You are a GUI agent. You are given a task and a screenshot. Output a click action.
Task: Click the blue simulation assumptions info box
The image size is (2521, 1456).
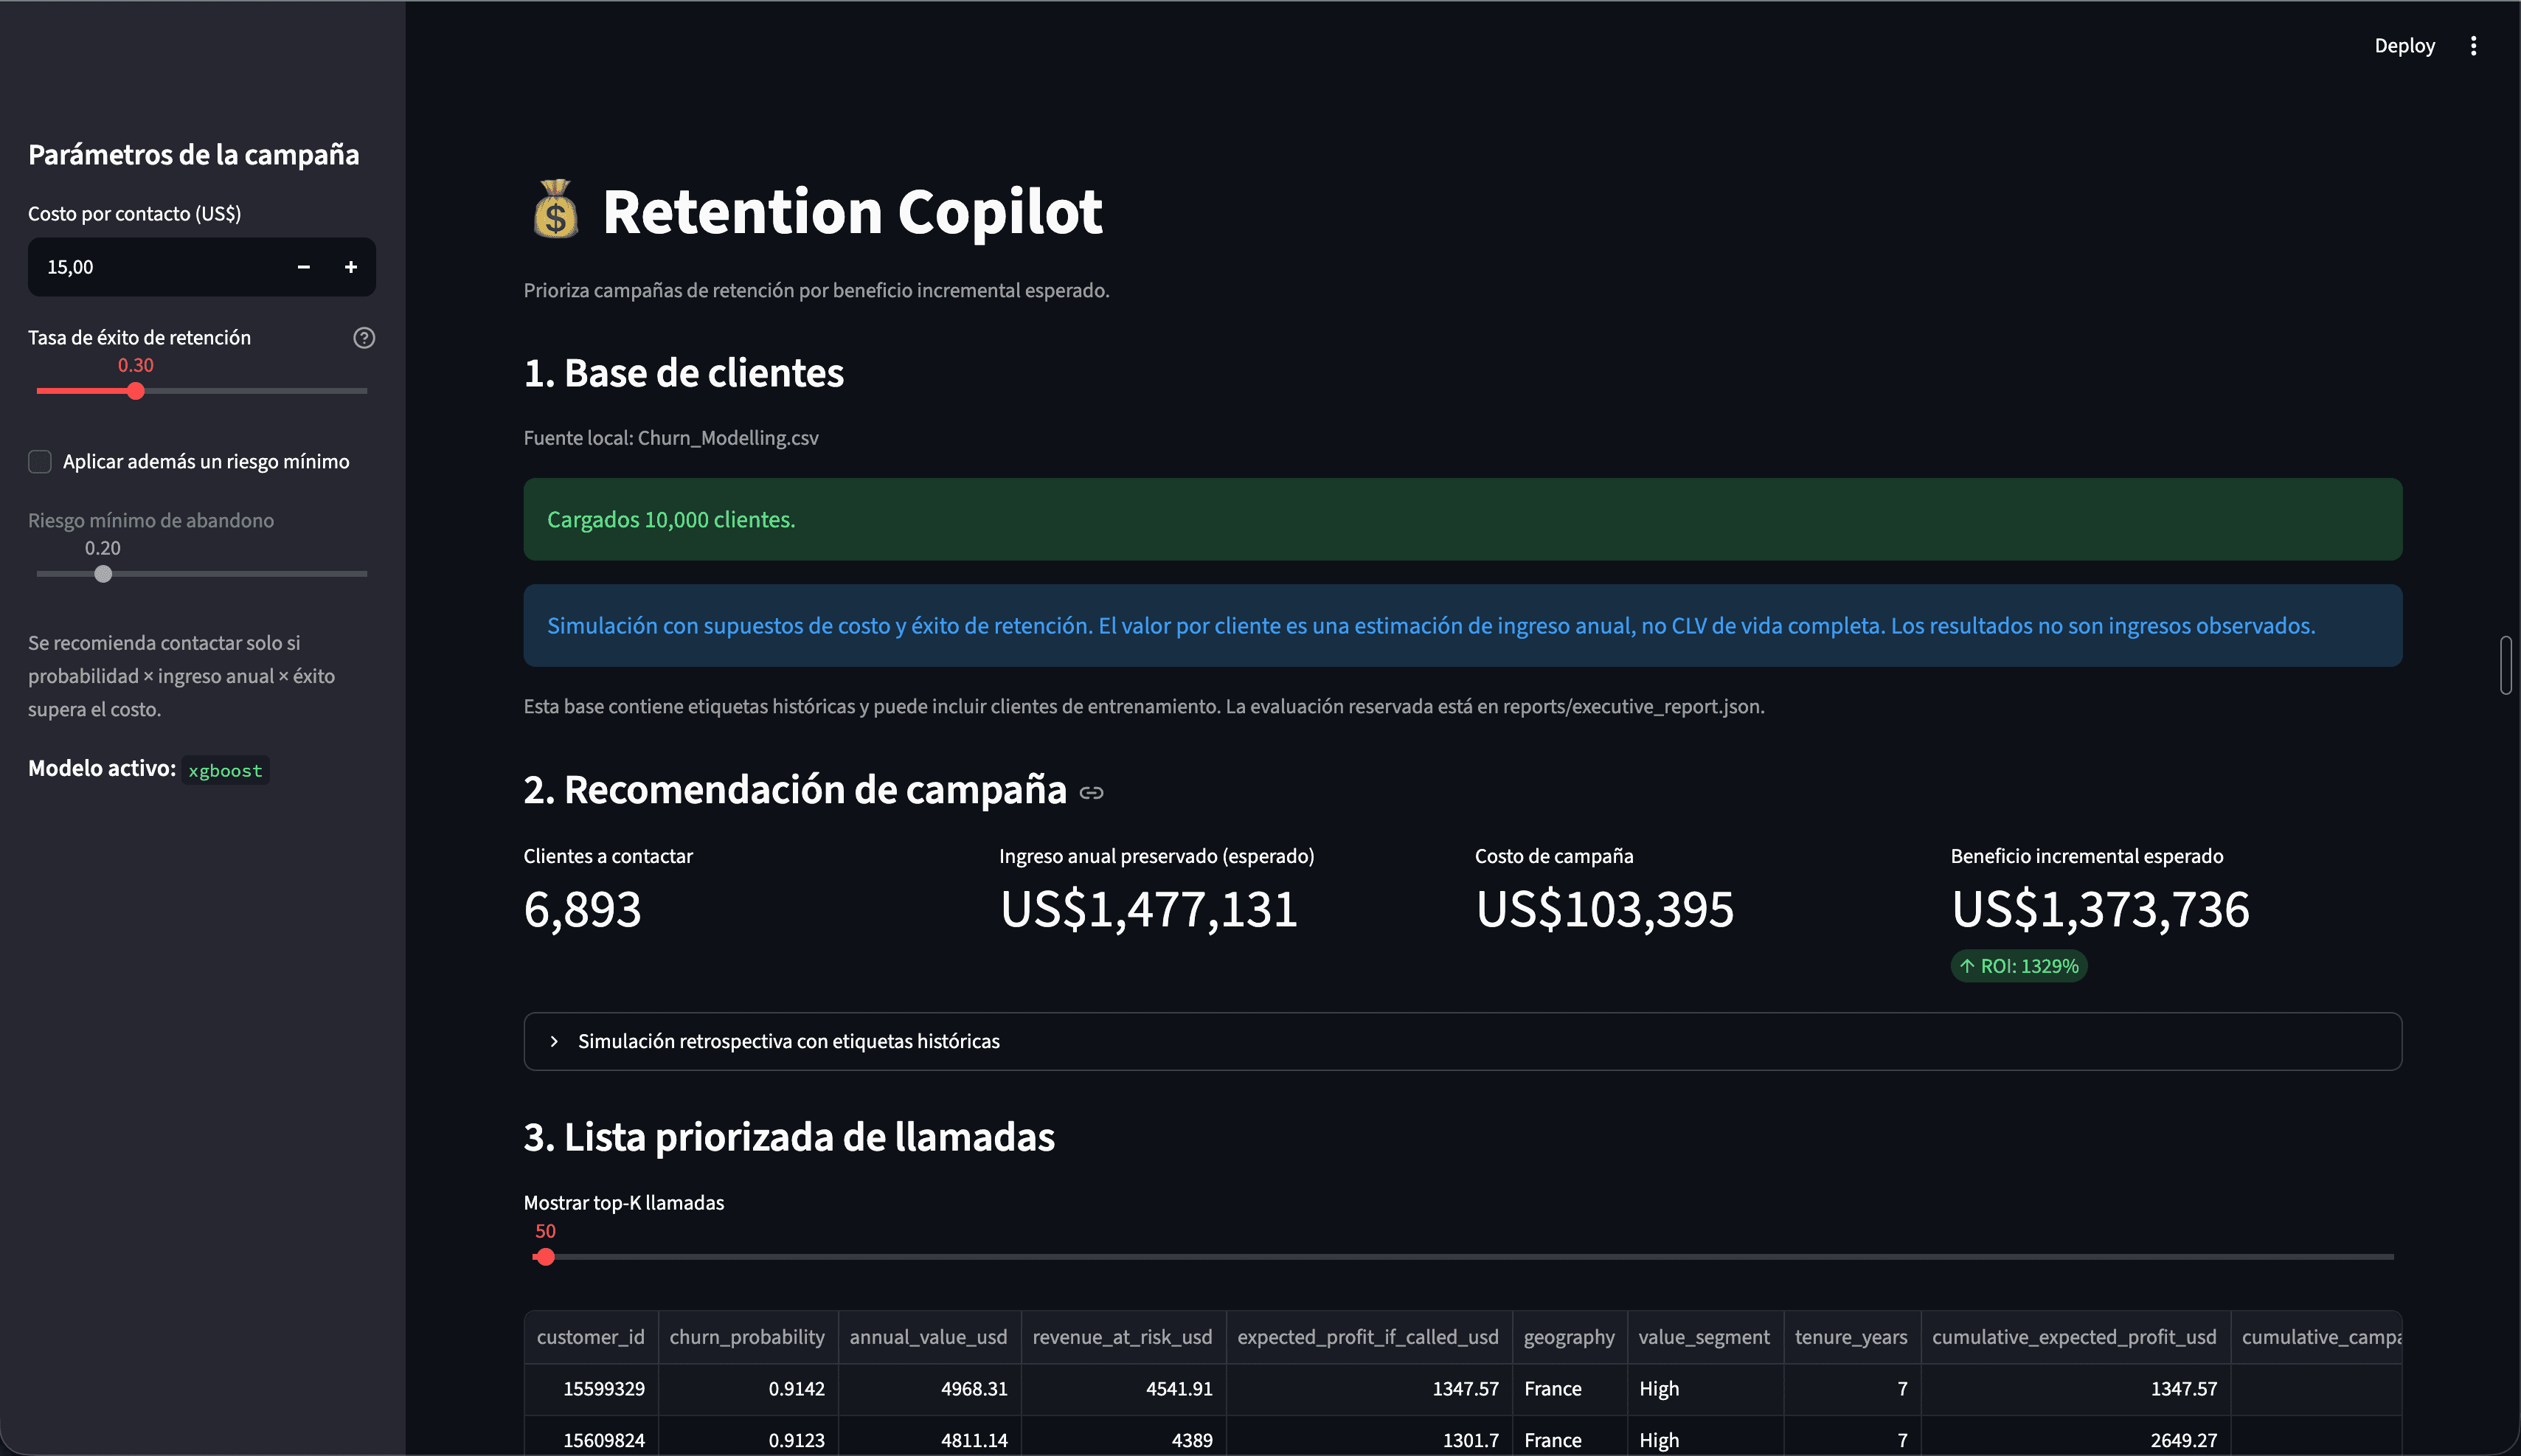1462,625
